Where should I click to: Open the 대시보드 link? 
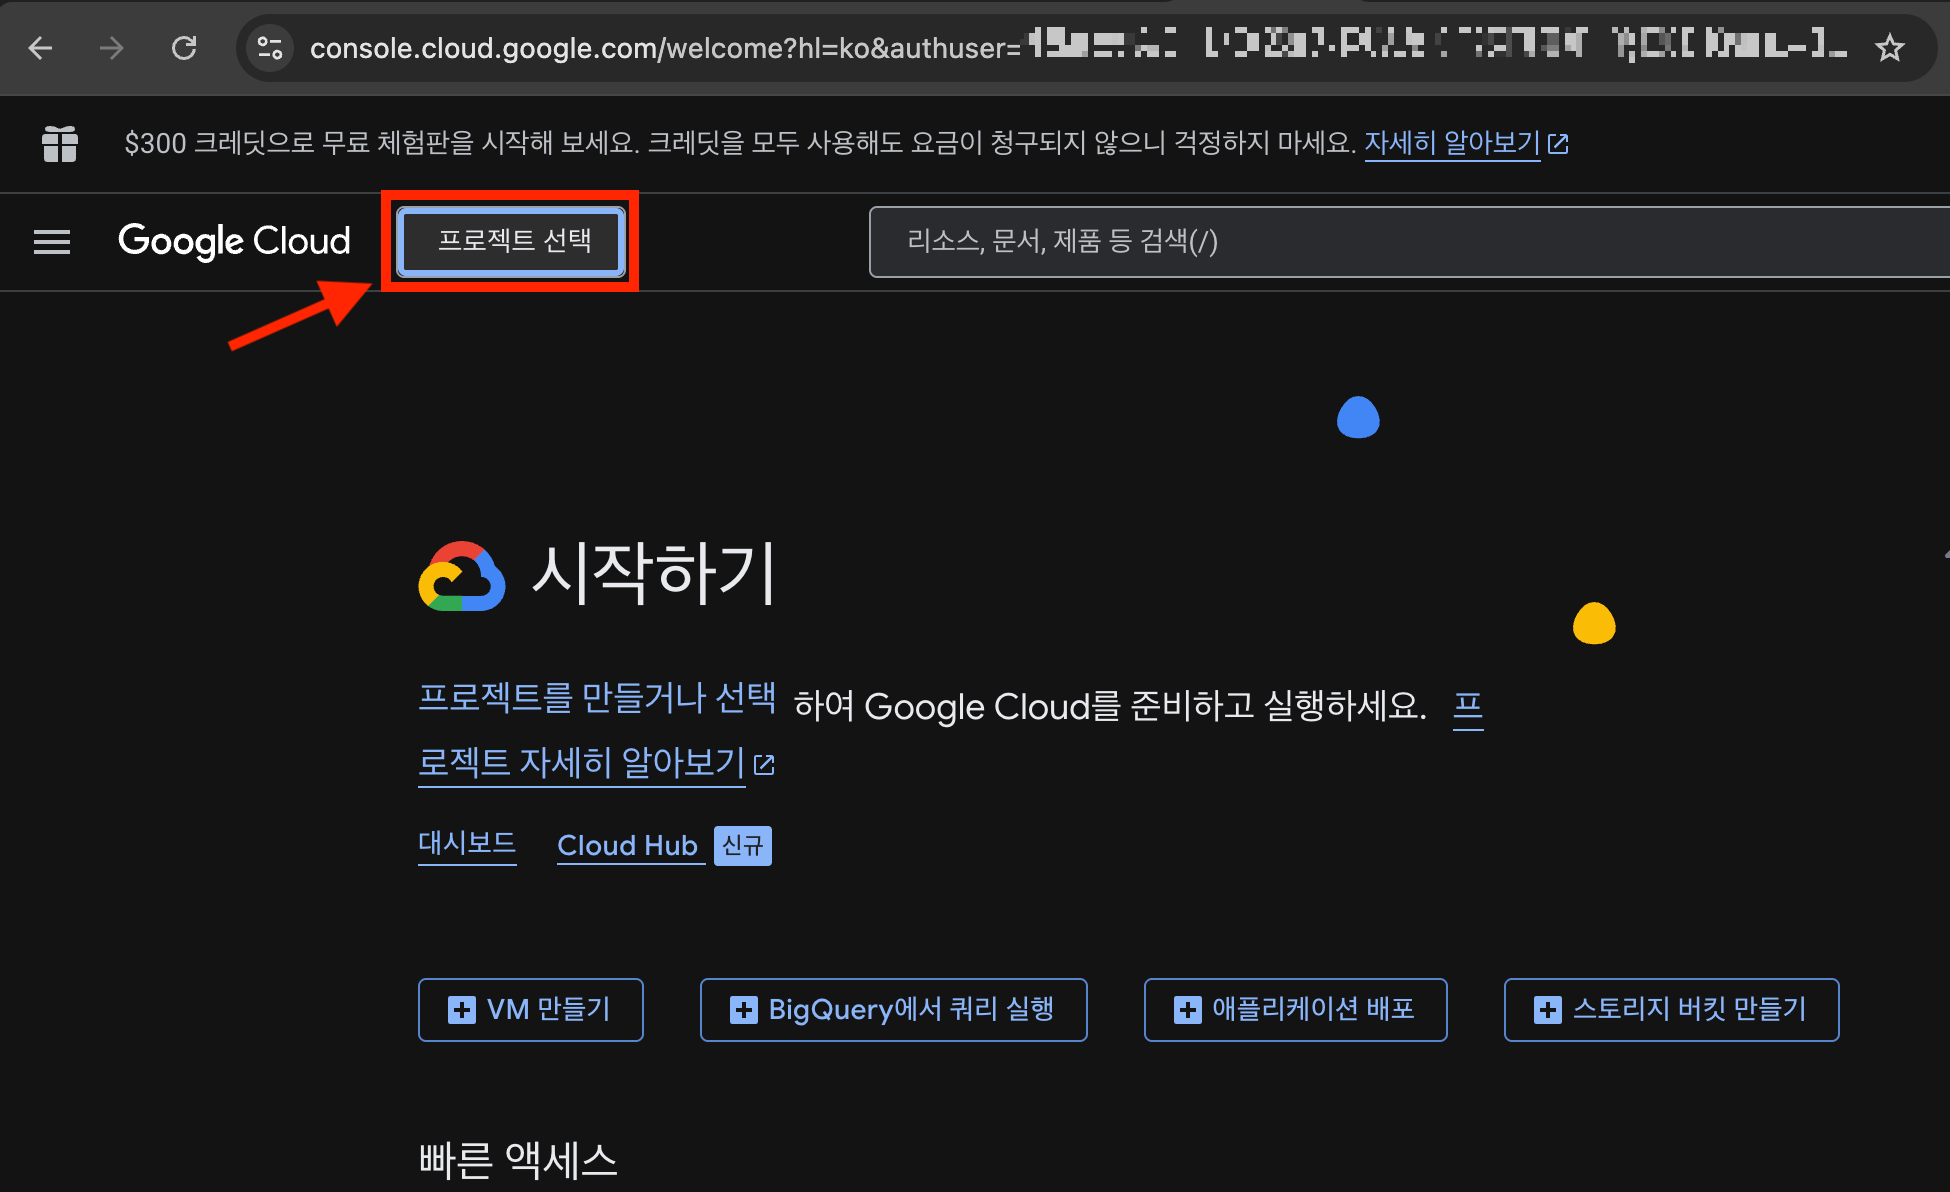467,844
